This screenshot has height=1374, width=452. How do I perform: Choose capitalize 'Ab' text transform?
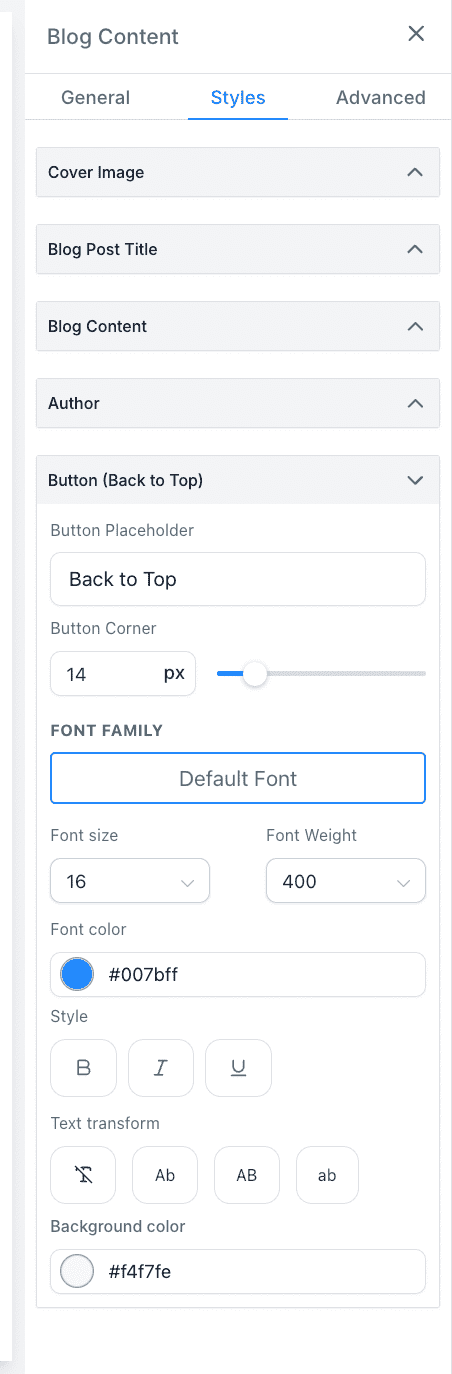(165, 1175)
